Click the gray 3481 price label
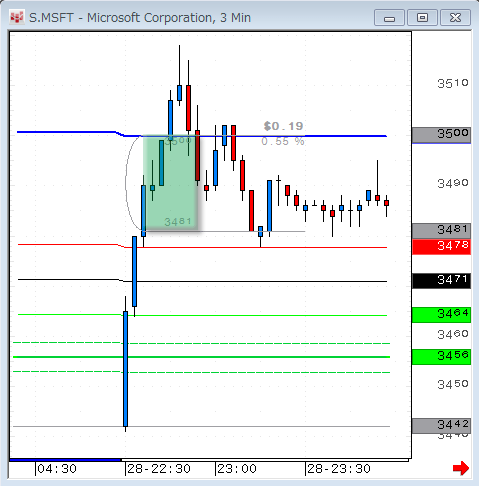 click(441, 230)
